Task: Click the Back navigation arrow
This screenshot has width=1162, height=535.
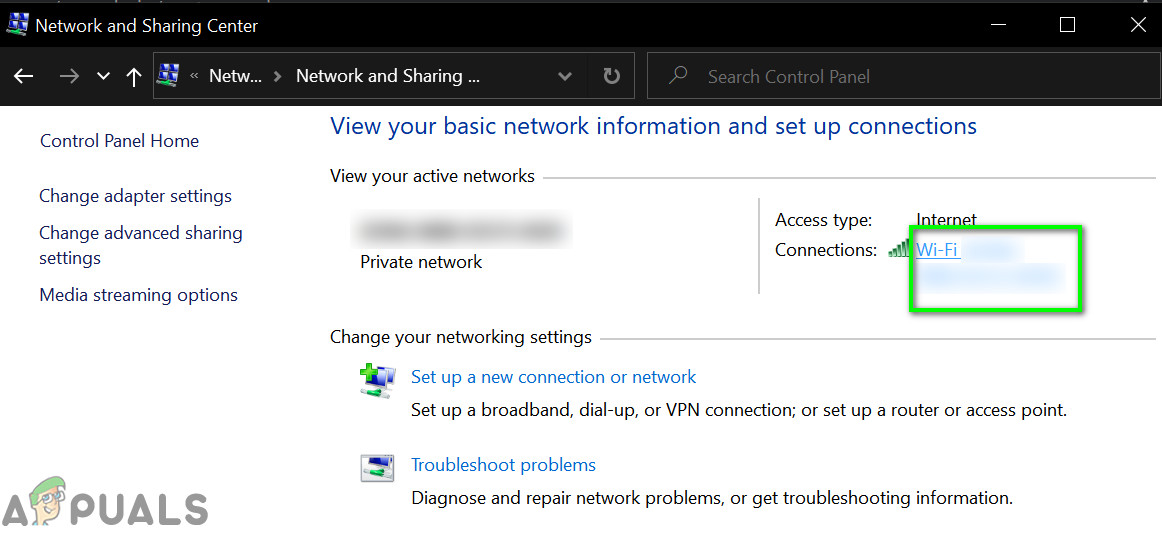Action: [23, 77]
